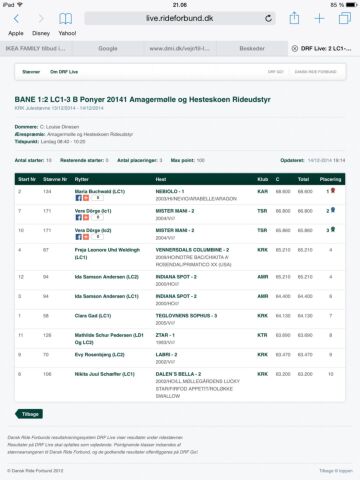Viewport: 360px width, 480px height.
Task: Close the DRF Live tab
Action: pyautogui.click(x=294, y=48)
